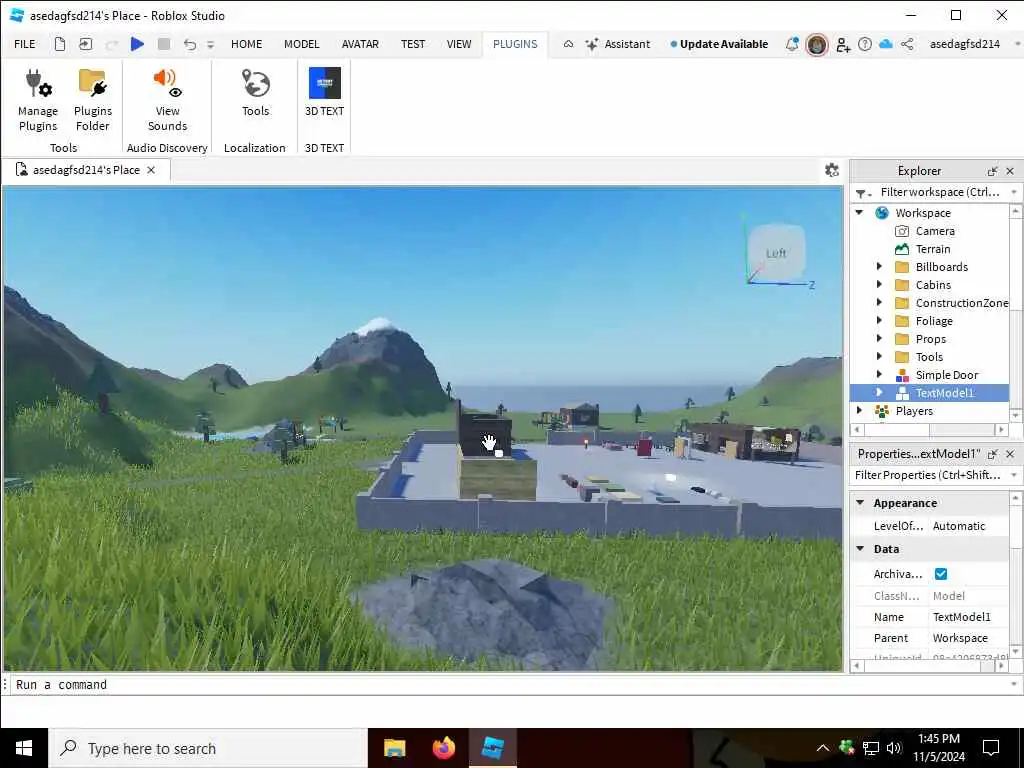Undock the Properties panel
1024x768 pixels.
tap(992, 454)
